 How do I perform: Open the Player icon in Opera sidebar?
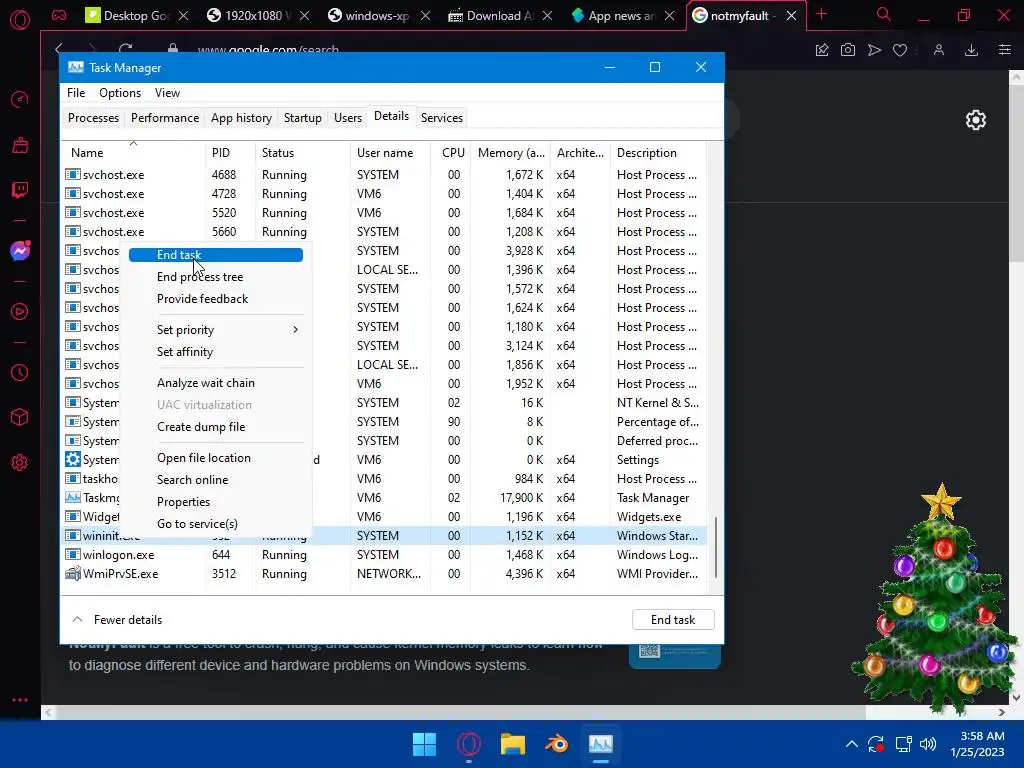pyautogui.click(x=20, y=312)
